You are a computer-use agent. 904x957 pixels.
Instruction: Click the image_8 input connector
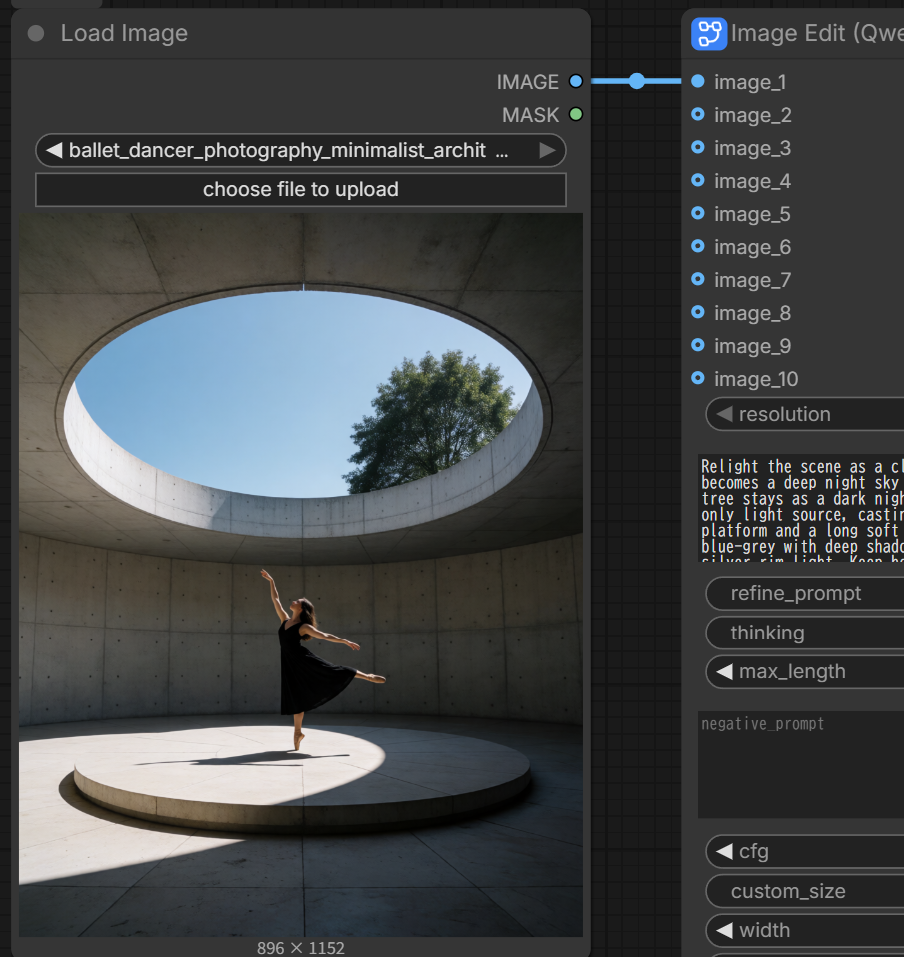[x=698, y=312]
